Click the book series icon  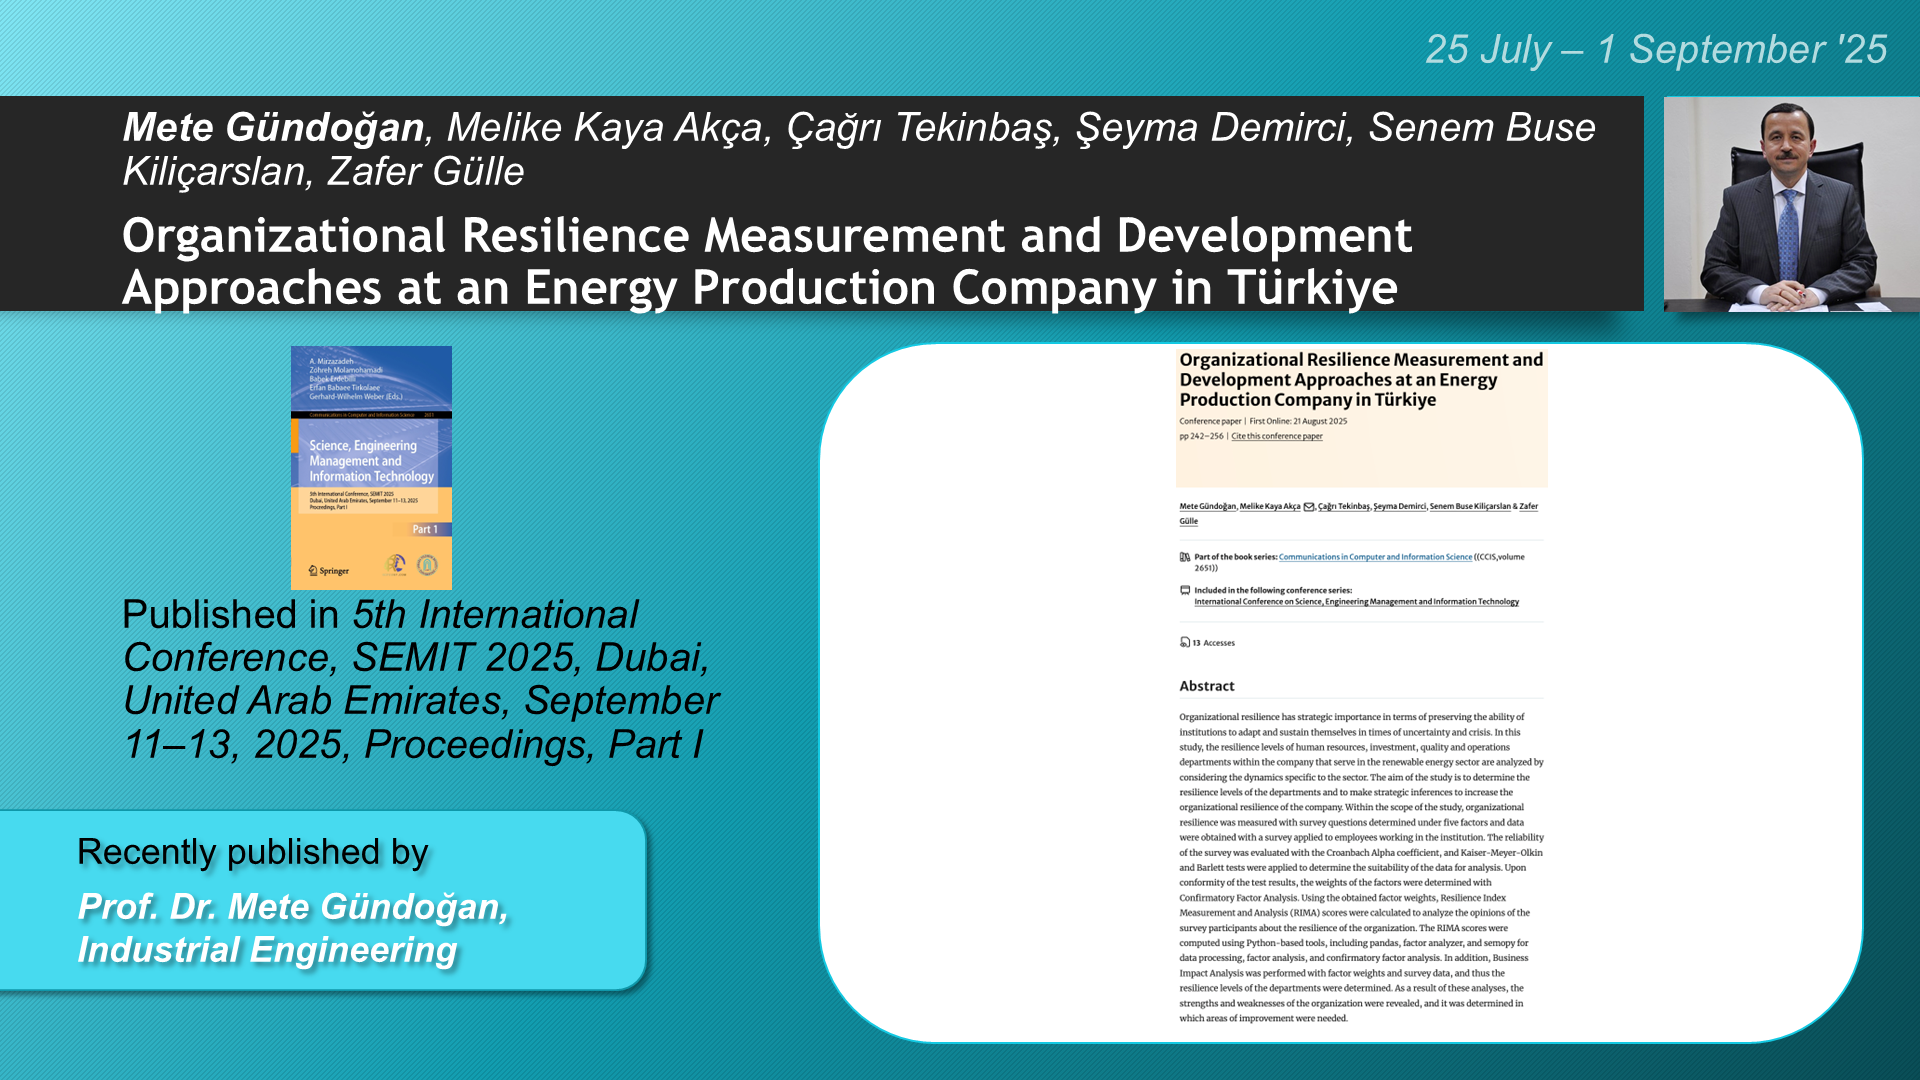click(1185, 557)
